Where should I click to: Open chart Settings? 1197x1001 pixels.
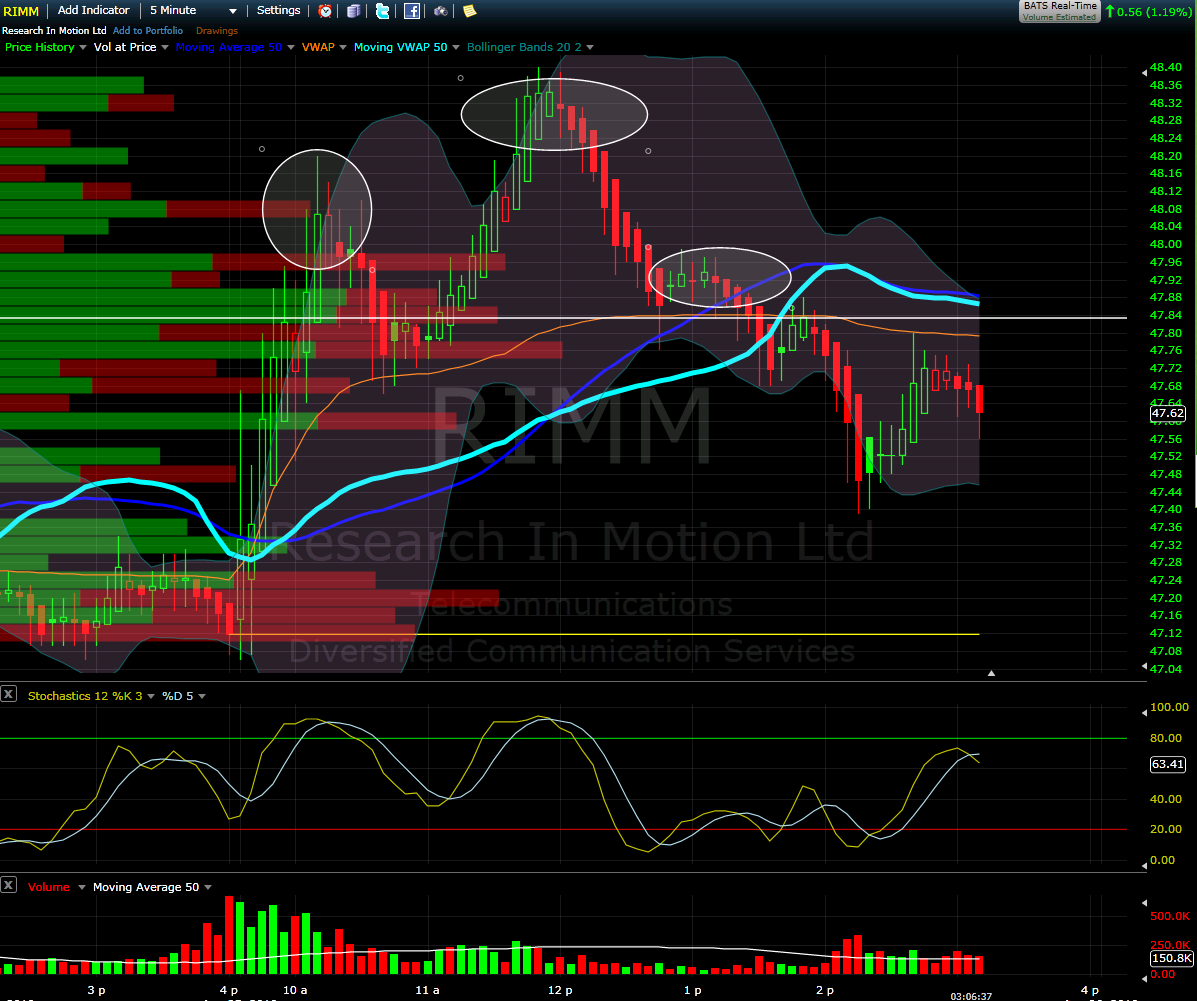(278, 11)
